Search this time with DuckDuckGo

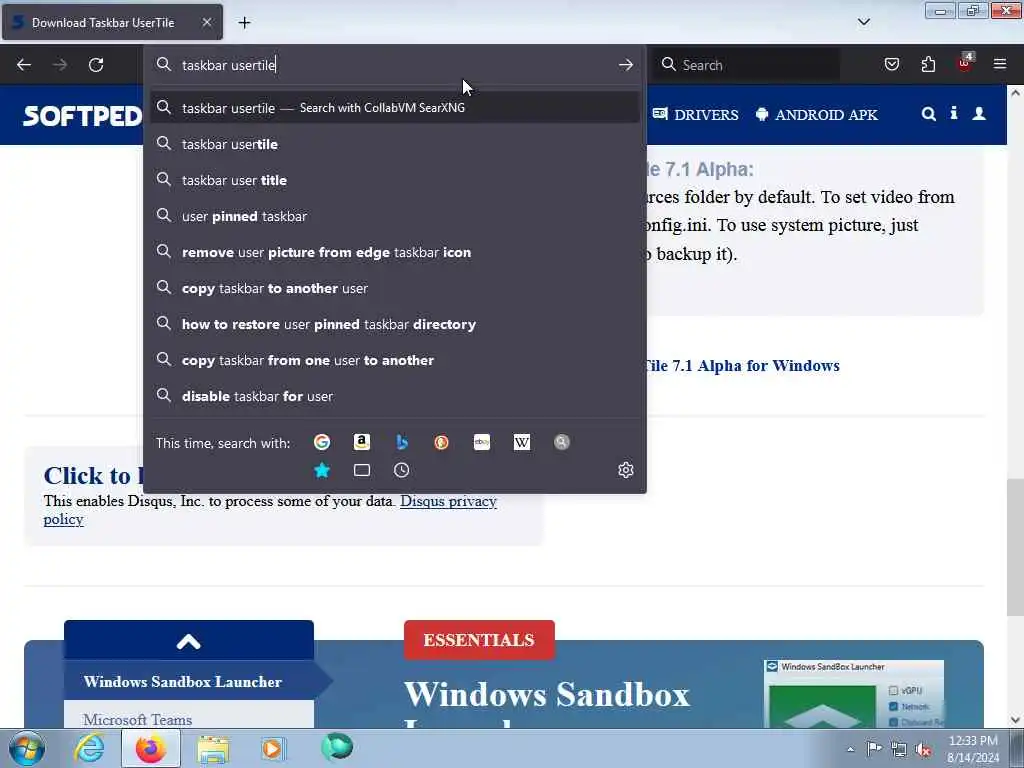coord(441,442)
